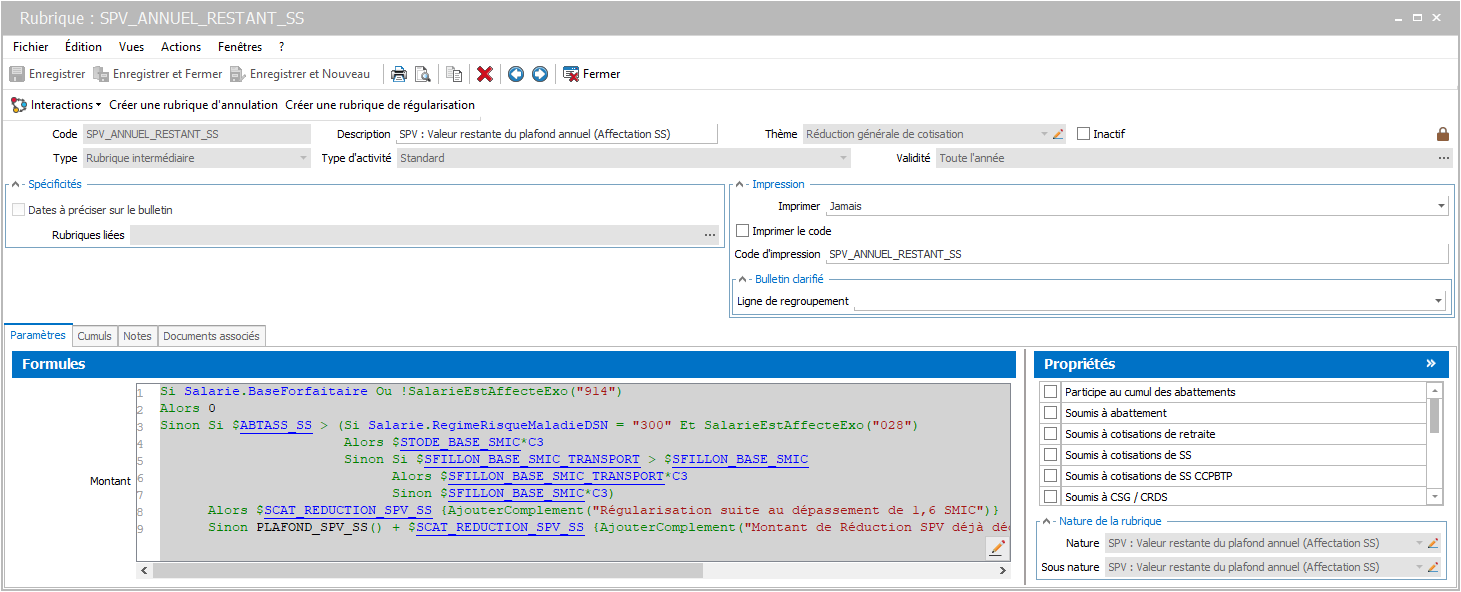Click the ellipsis button for Validité
1461x592 pixels.
click(x=1444, y=158)
